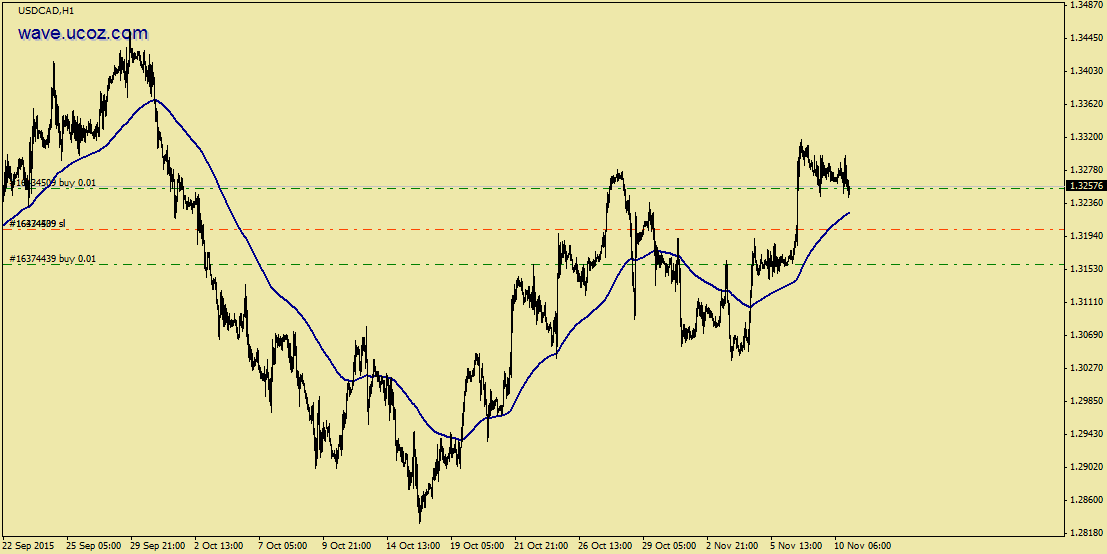Click the 19 Oct 05:00 time label

coord(479,546)
